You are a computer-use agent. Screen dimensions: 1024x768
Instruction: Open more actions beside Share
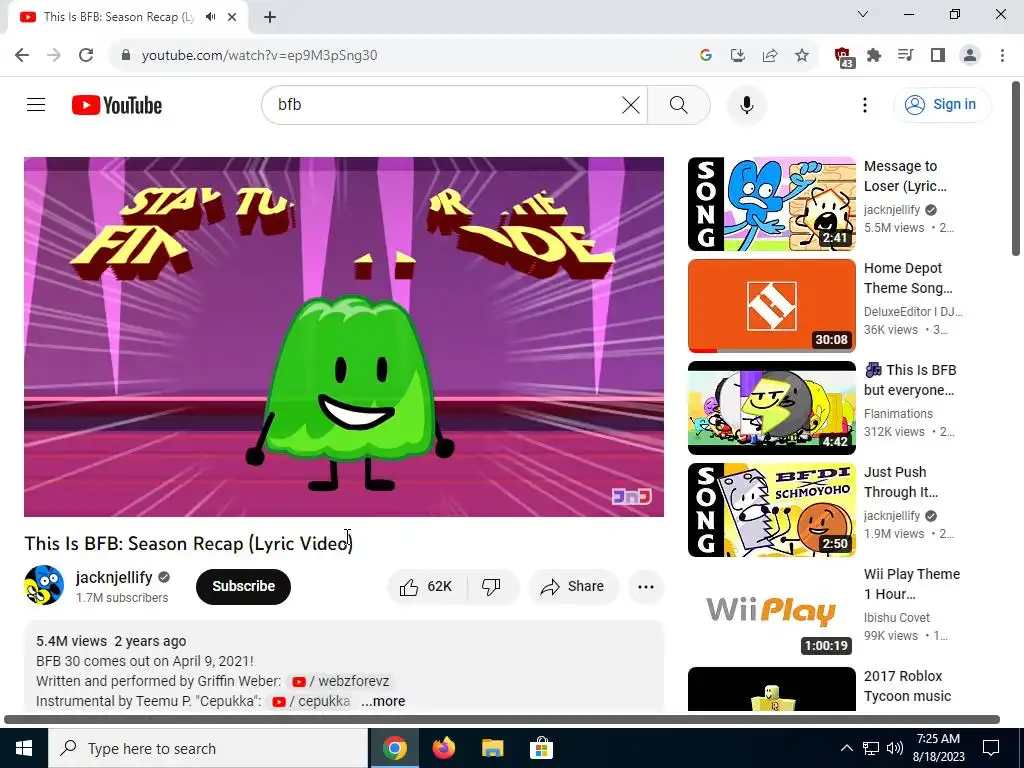(x=646, y=586)
